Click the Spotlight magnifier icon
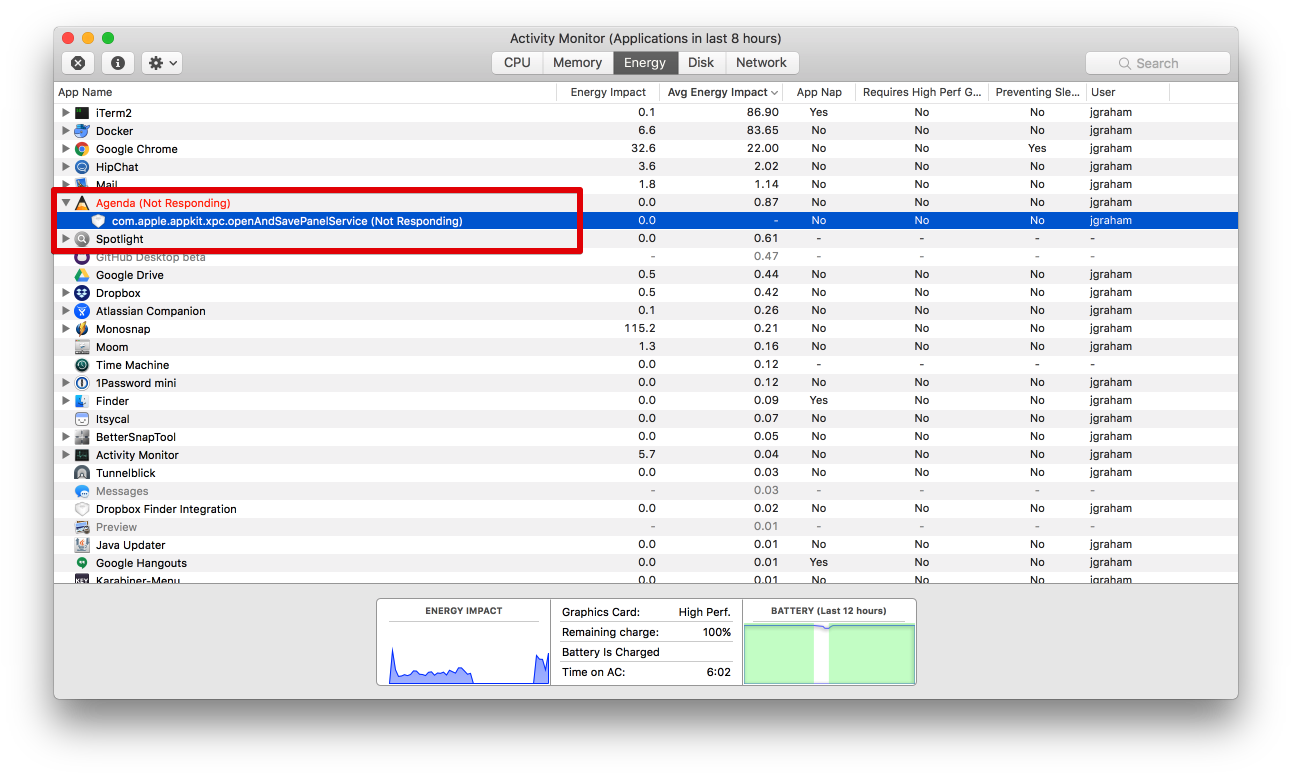 click(x=82, y=239)
